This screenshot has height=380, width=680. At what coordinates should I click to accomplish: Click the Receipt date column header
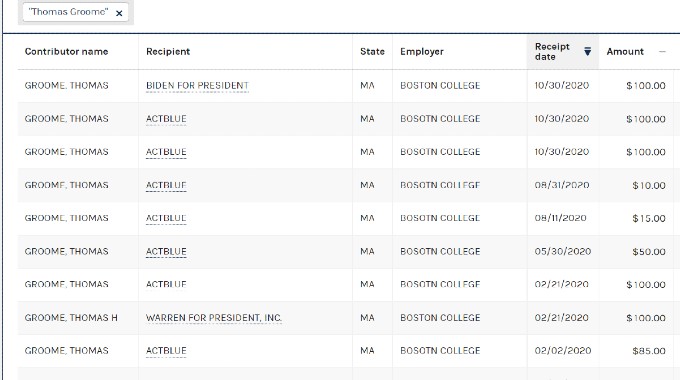tap(552, 52)
